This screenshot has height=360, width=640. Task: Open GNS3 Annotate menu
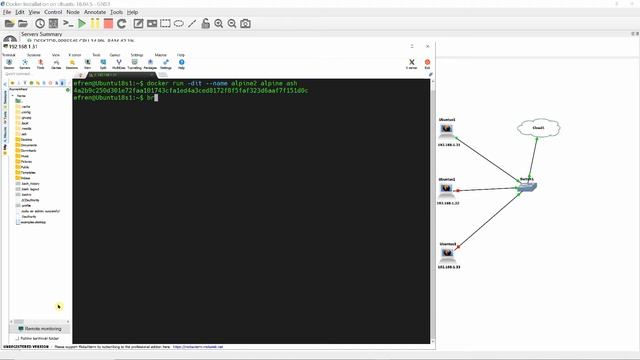[95, 12]
